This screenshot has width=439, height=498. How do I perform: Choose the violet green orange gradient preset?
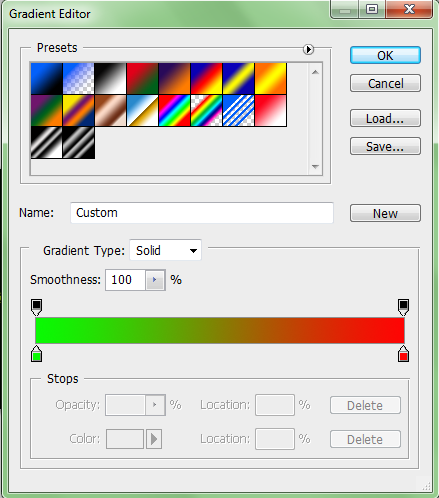tap(46, 111)
